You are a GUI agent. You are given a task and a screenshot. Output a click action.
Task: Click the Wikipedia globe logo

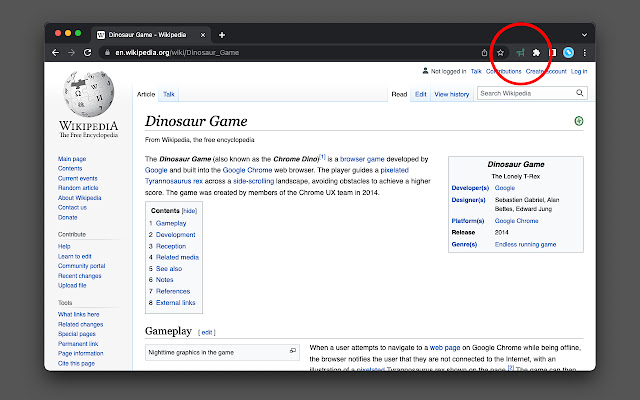[89, 93]
